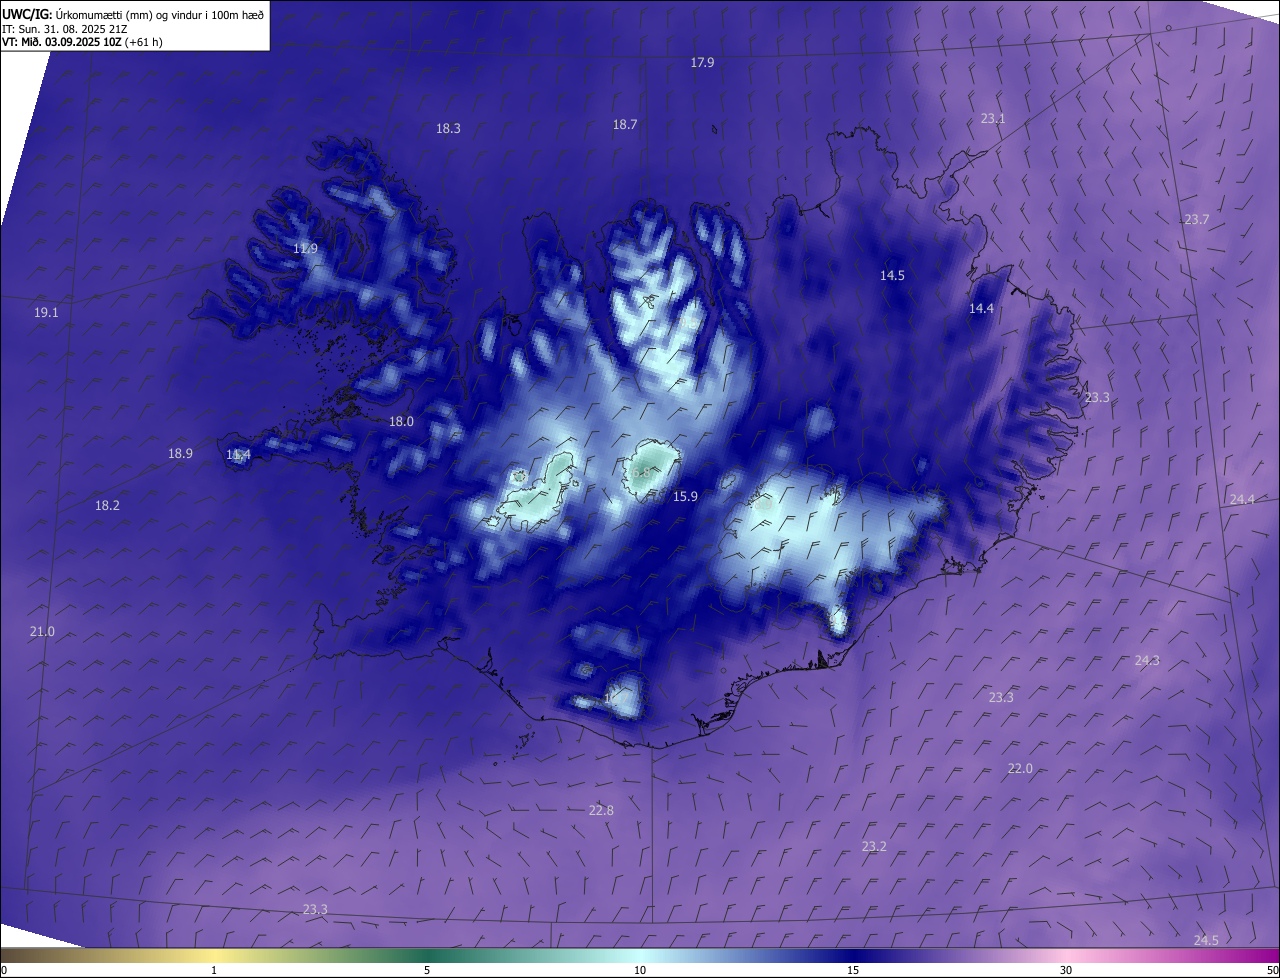Click the 23.2 value label
Screen dimensions: 1280x978
point(874,846)
